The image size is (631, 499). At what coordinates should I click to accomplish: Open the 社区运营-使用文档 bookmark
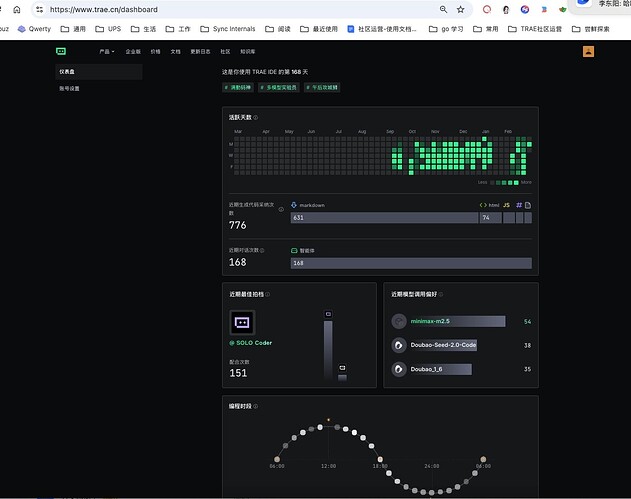[x=382, y=29]
